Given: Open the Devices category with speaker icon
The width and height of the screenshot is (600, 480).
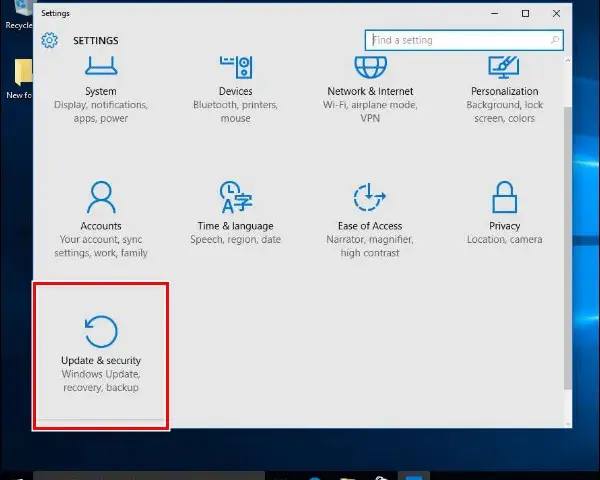Looking at the screenshot, I should click(235, 90).
